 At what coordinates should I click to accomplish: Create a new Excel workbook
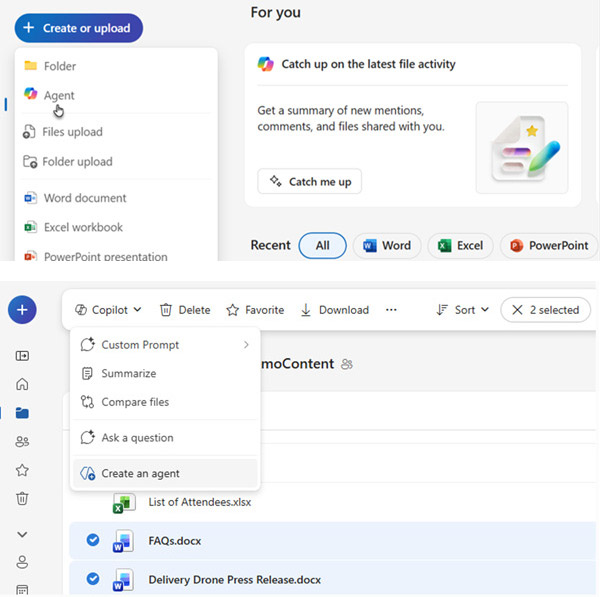click(116, 227)
